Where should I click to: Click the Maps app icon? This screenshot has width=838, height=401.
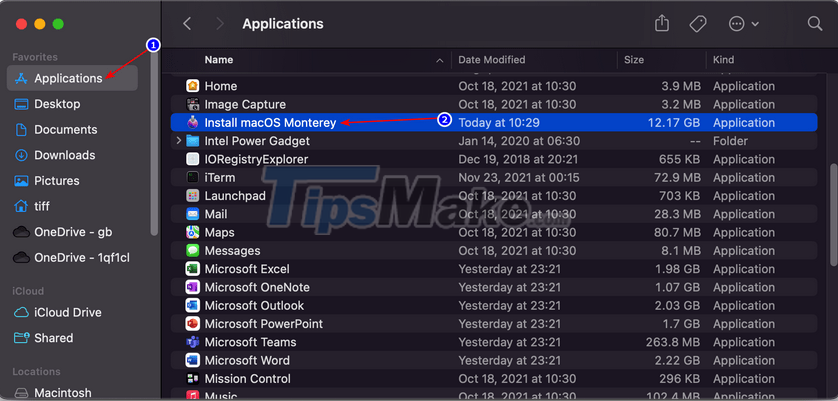192,233
